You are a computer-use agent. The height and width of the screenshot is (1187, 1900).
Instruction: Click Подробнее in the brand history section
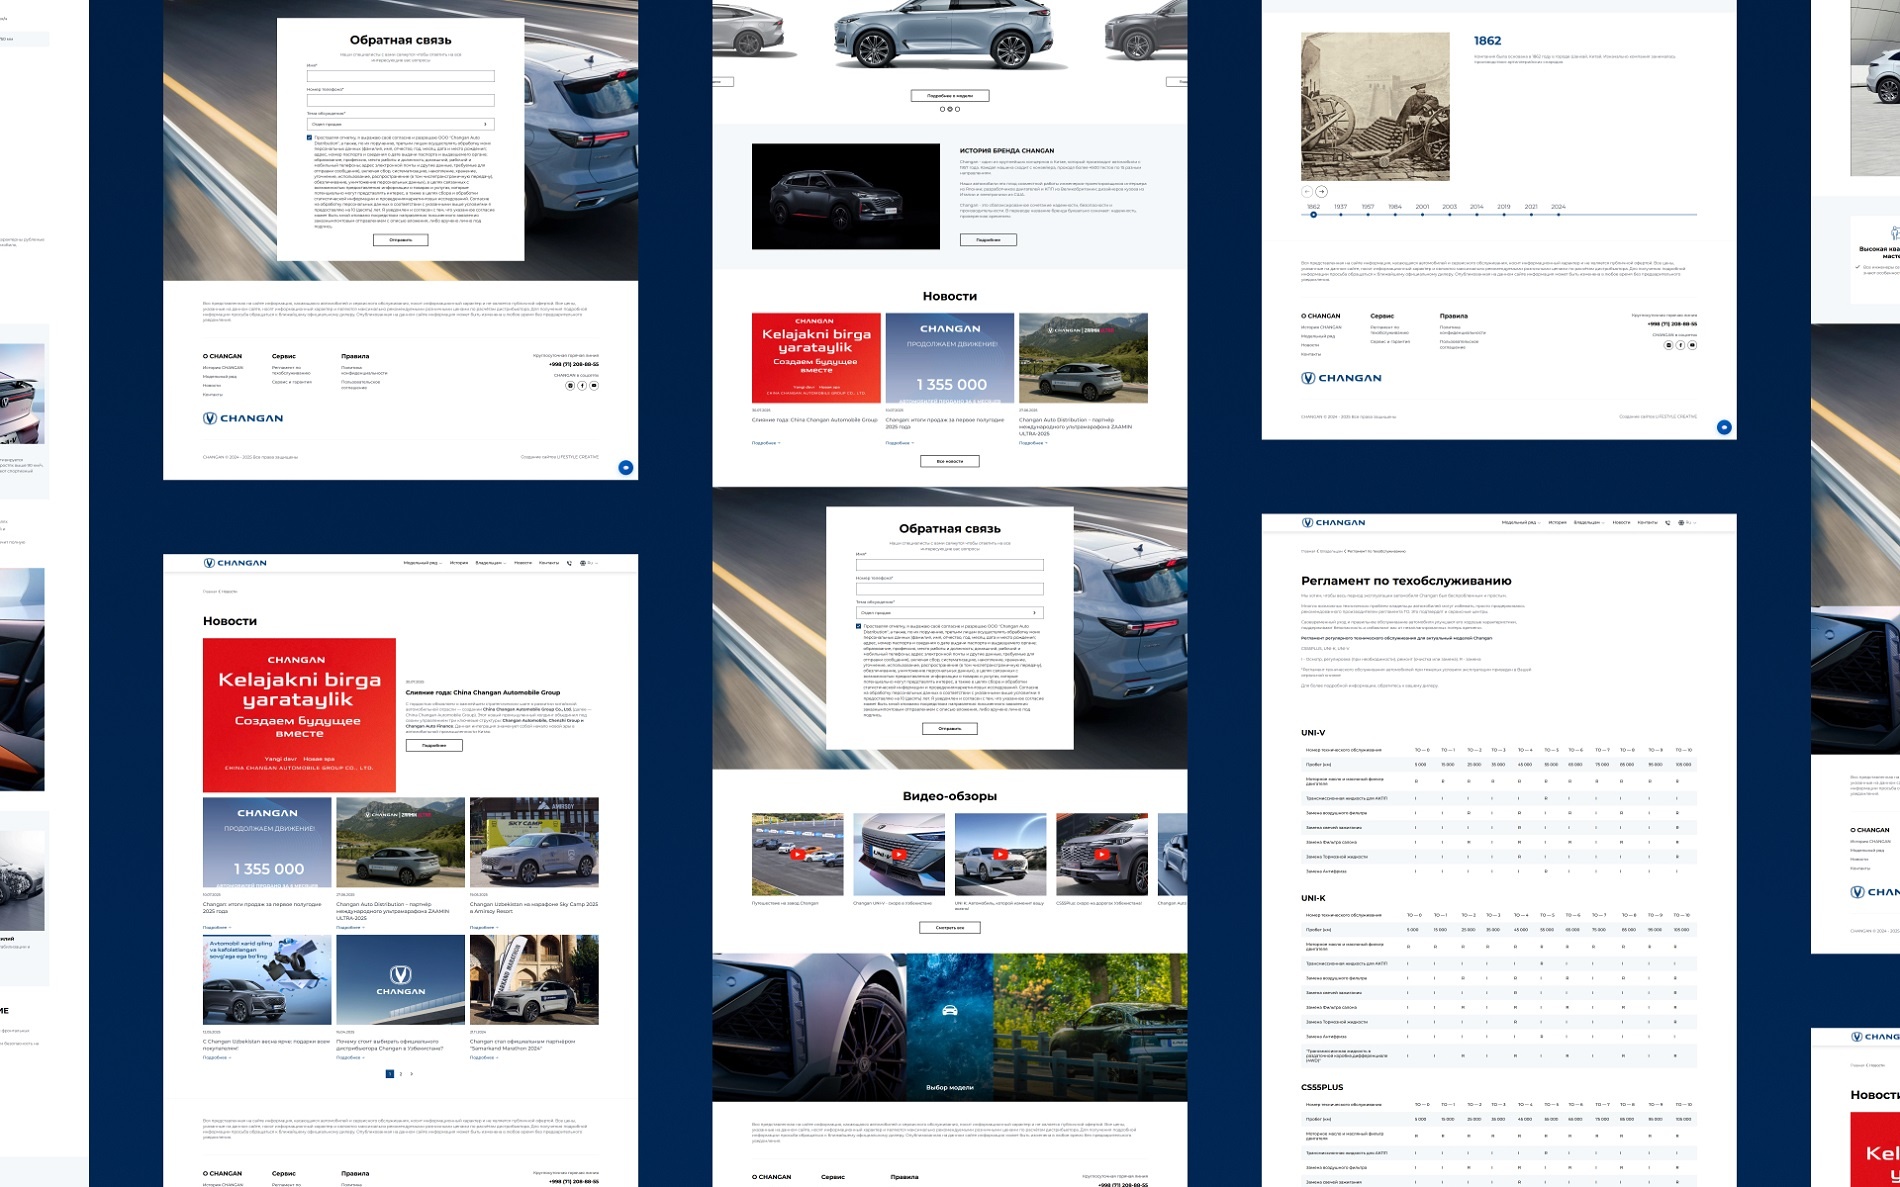[x=988, y=240]
